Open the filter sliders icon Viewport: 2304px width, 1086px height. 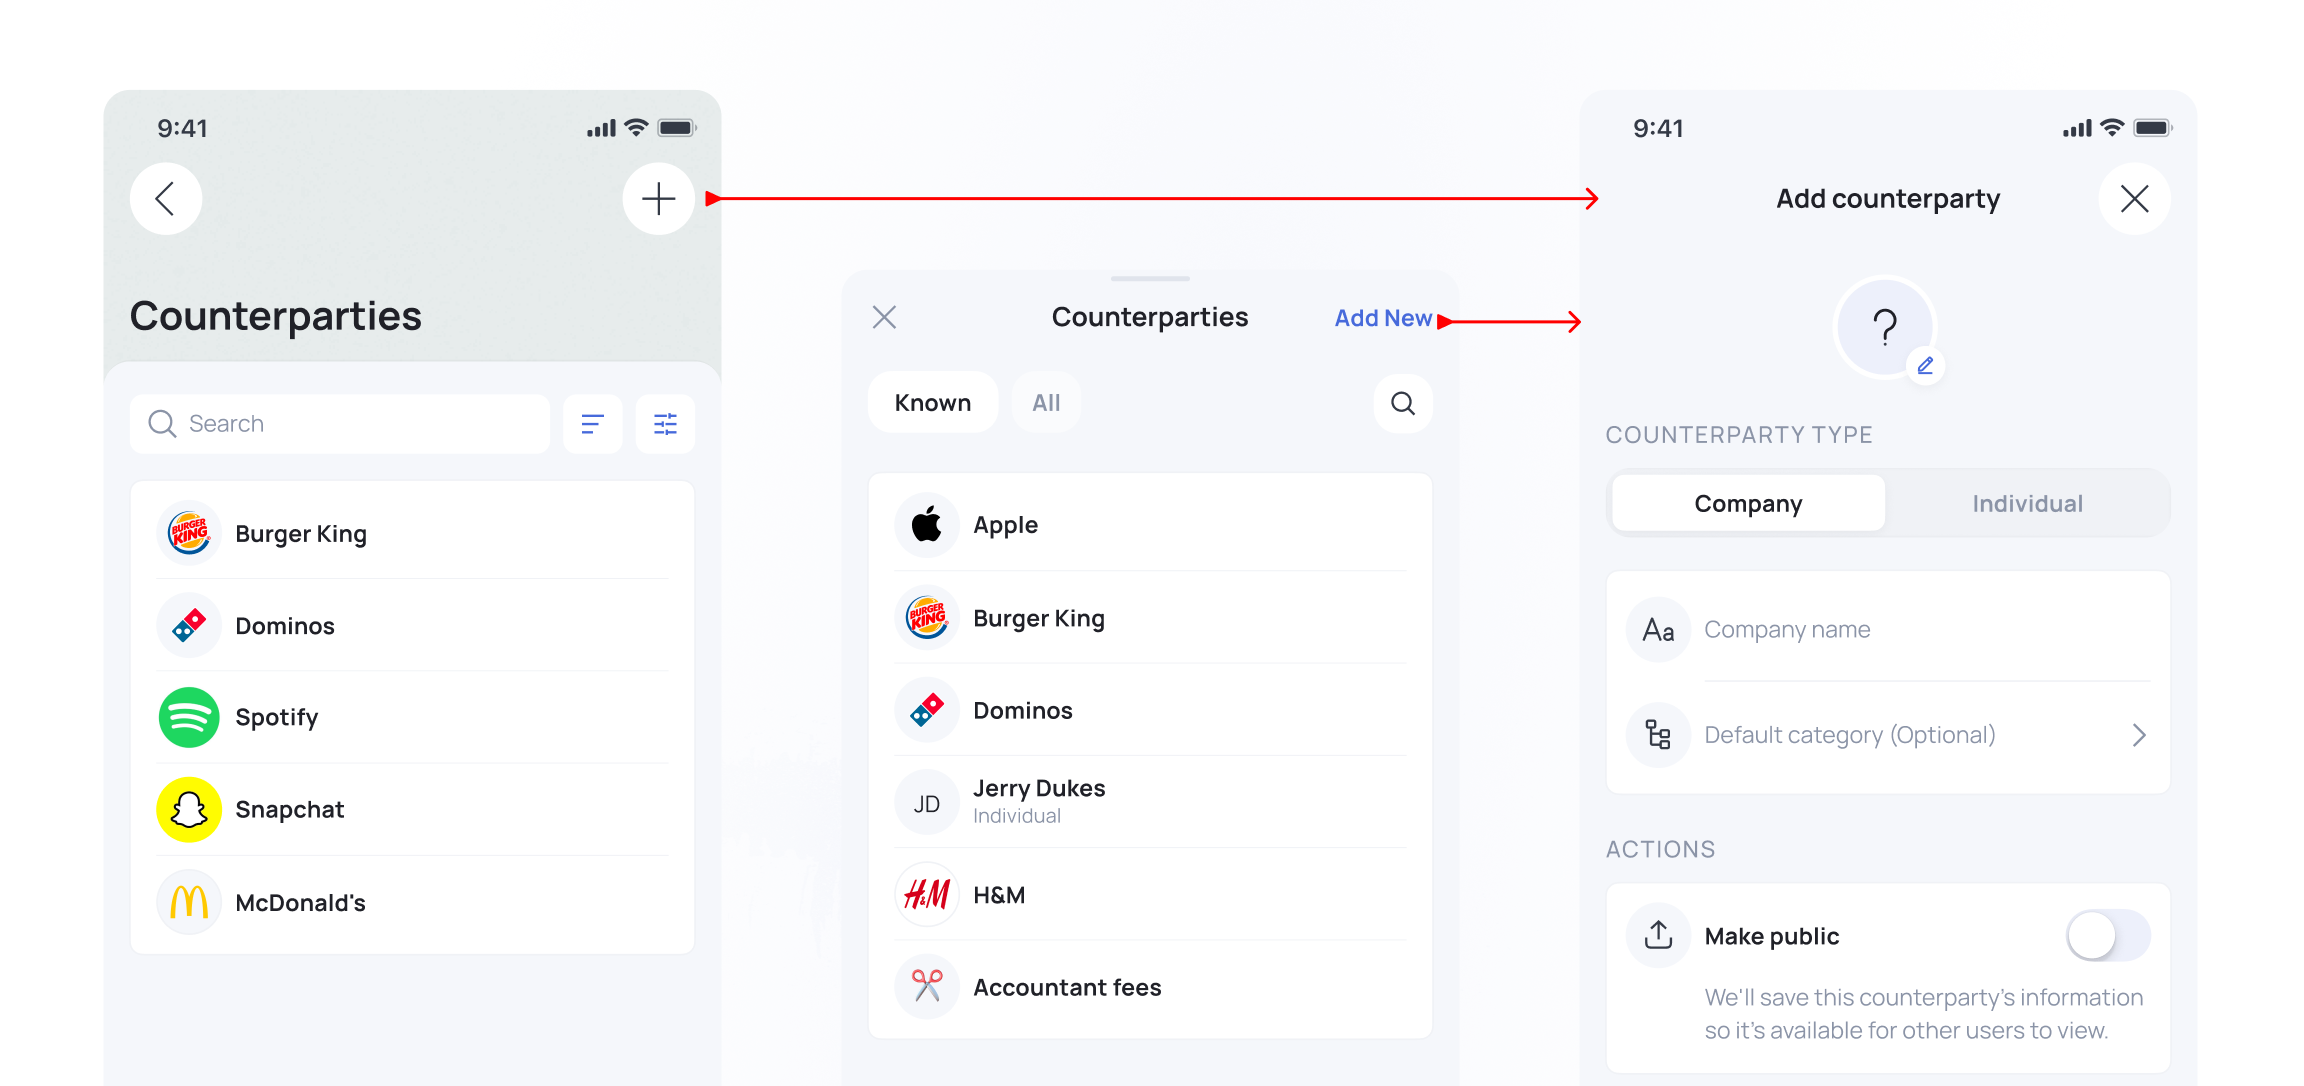tap(665, 424)
